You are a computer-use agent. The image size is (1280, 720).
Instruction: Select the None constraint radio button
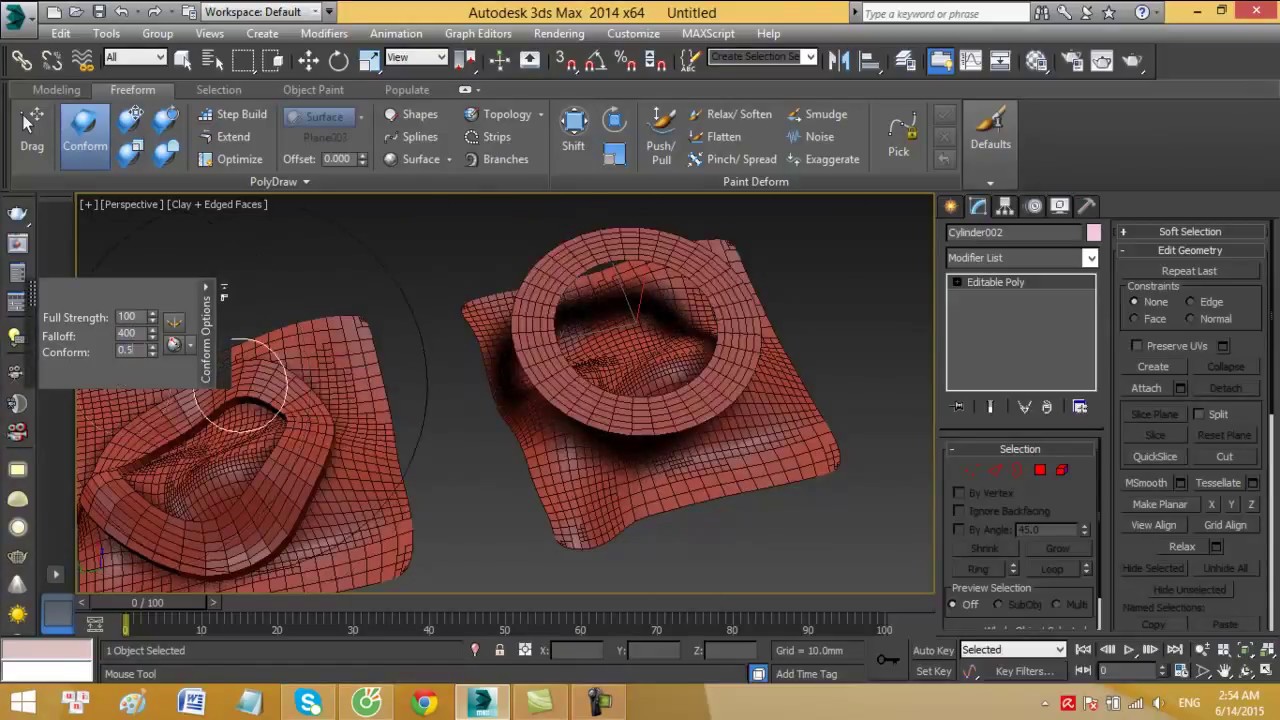(x=1133, y=302)
